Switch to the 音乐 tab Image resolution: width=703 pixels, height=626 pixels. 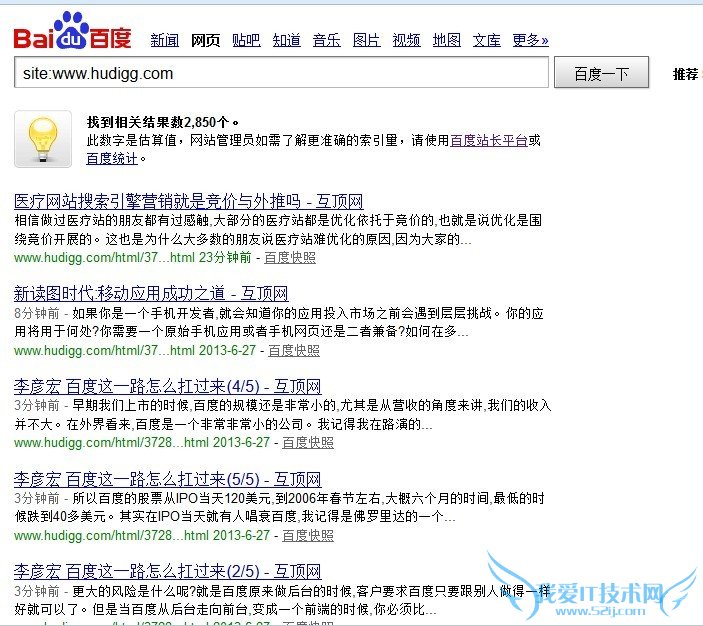[x=326, y=40]
